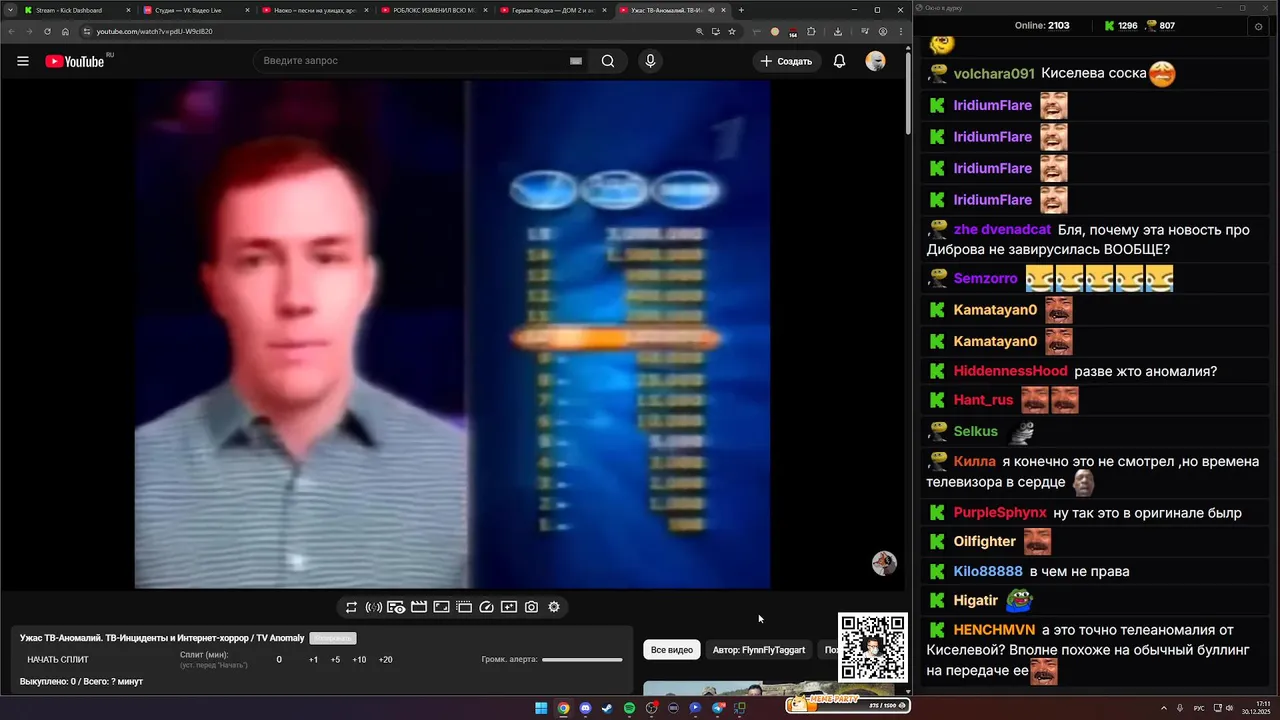Click username Selkus in chat
The width and height of the screenshot is (1280, 720).
point(975,431)
